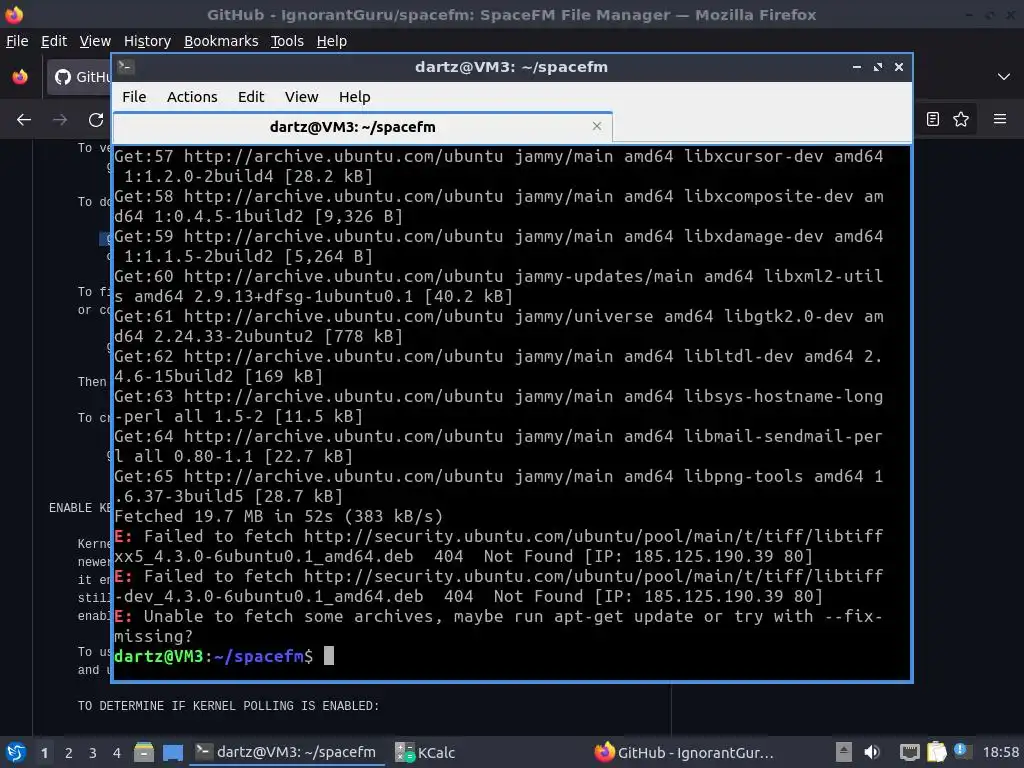
Task: Click the Firefox View icon beside the tabs
Action: [x=20, y=77]
